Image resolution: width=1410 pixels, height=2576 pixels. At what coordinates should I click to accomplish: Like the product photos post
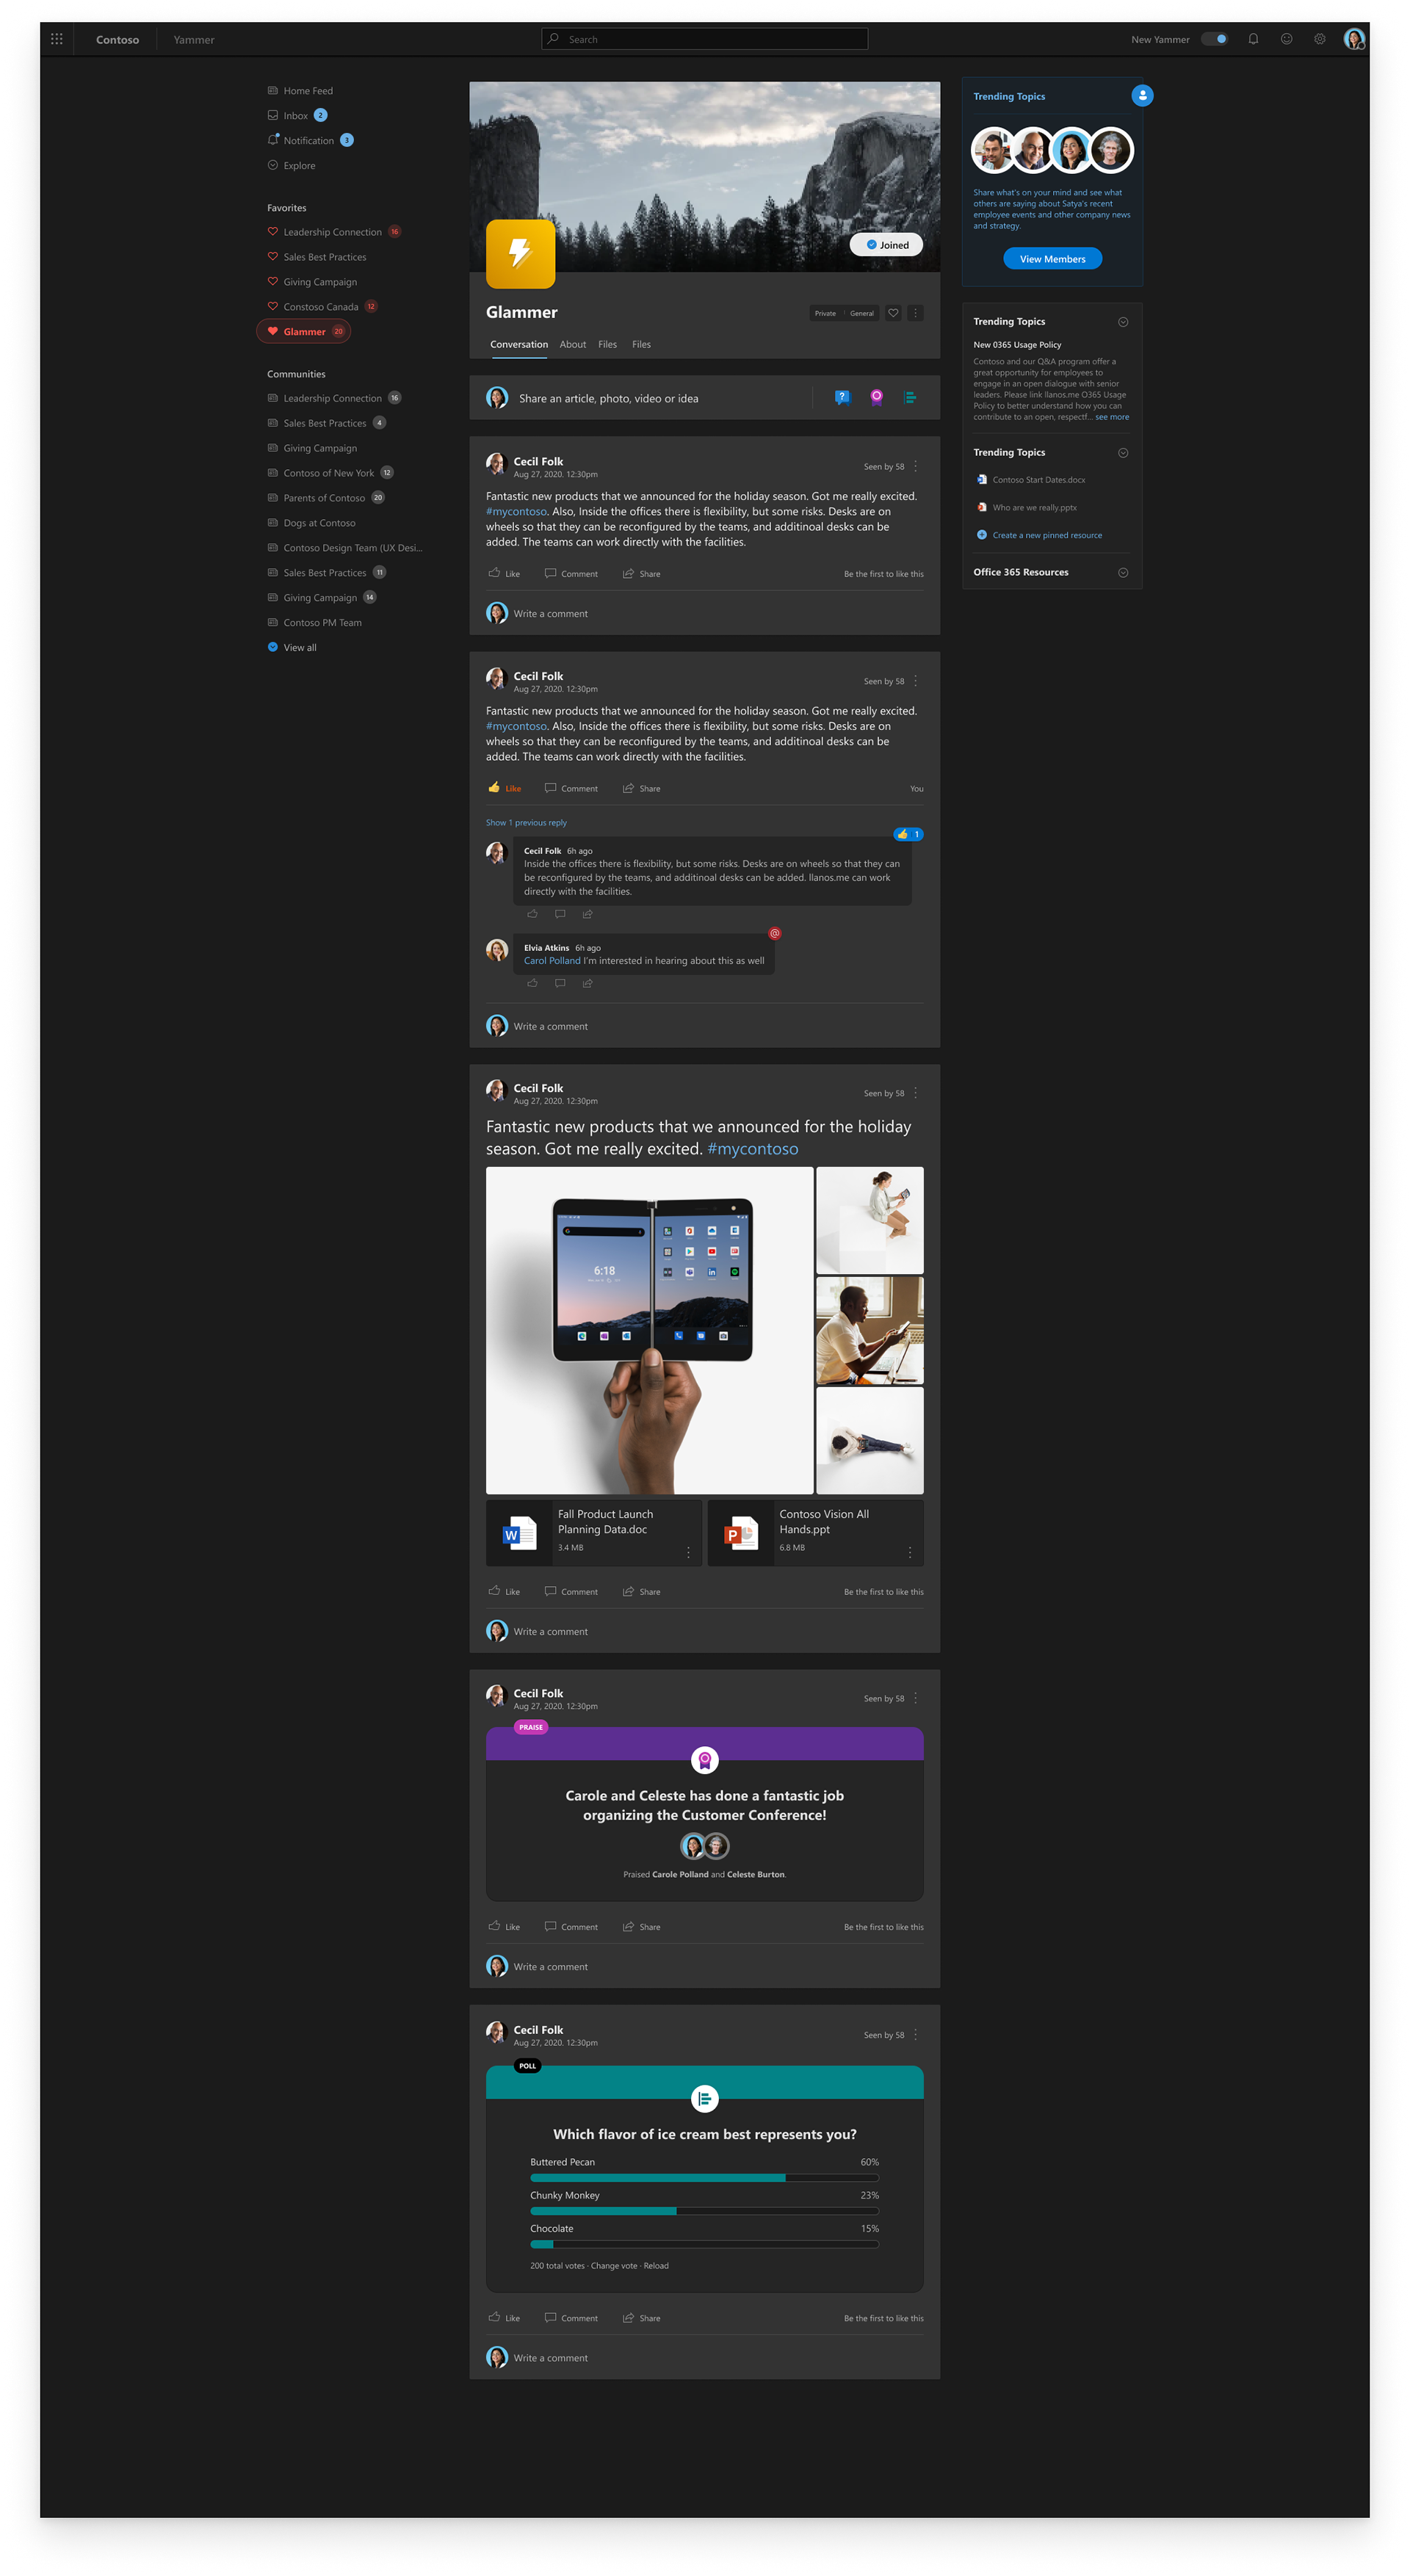click(x=504, y=1591)
